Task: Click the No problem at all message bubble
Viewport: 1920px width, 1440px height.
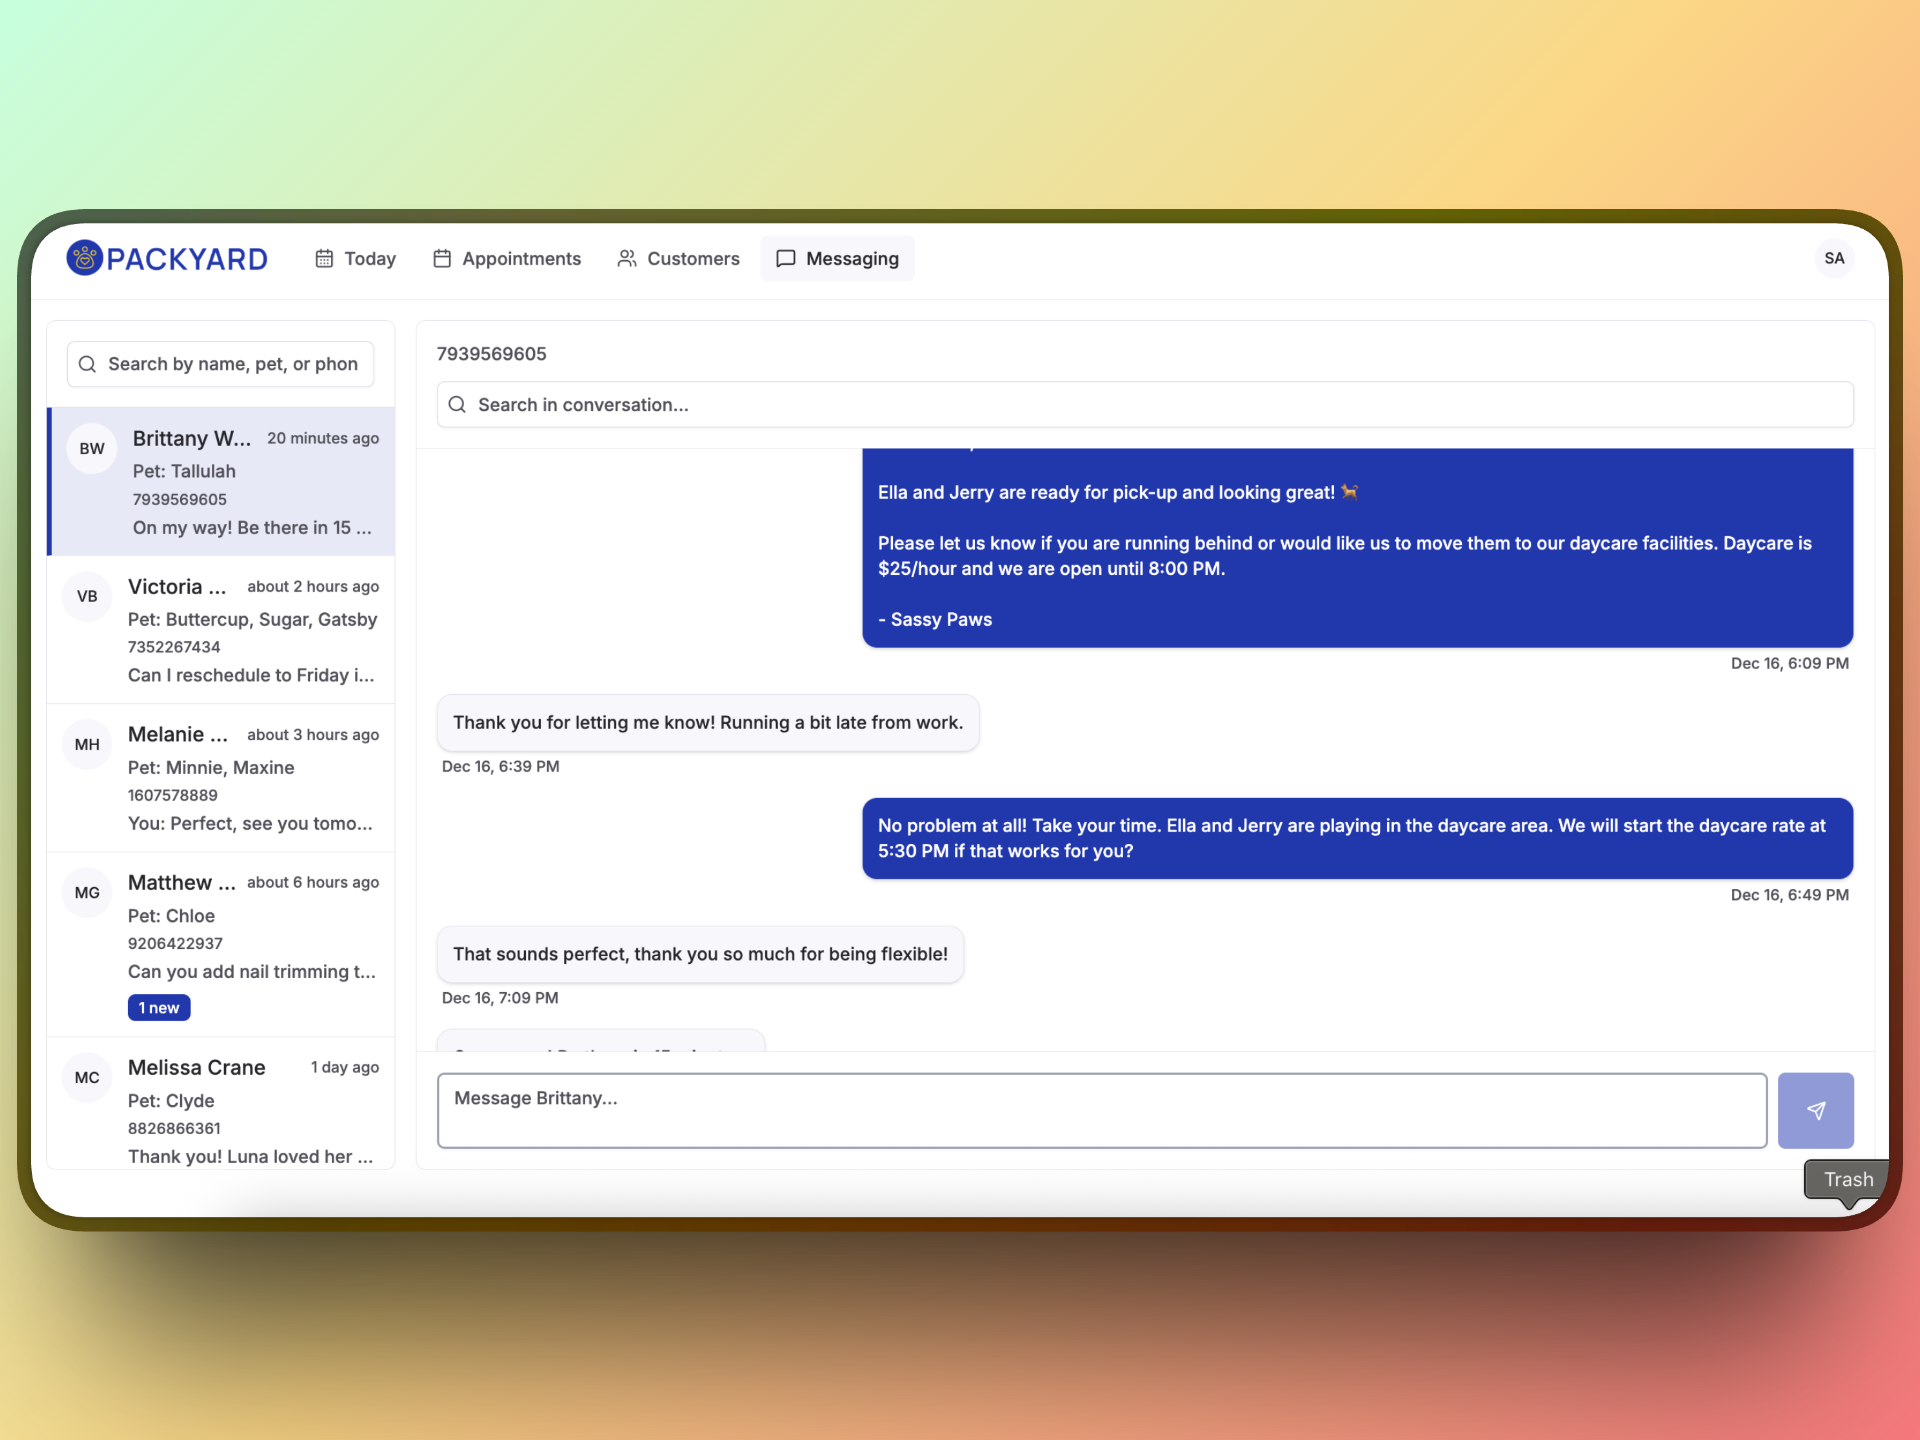Action: [1356, 838]
